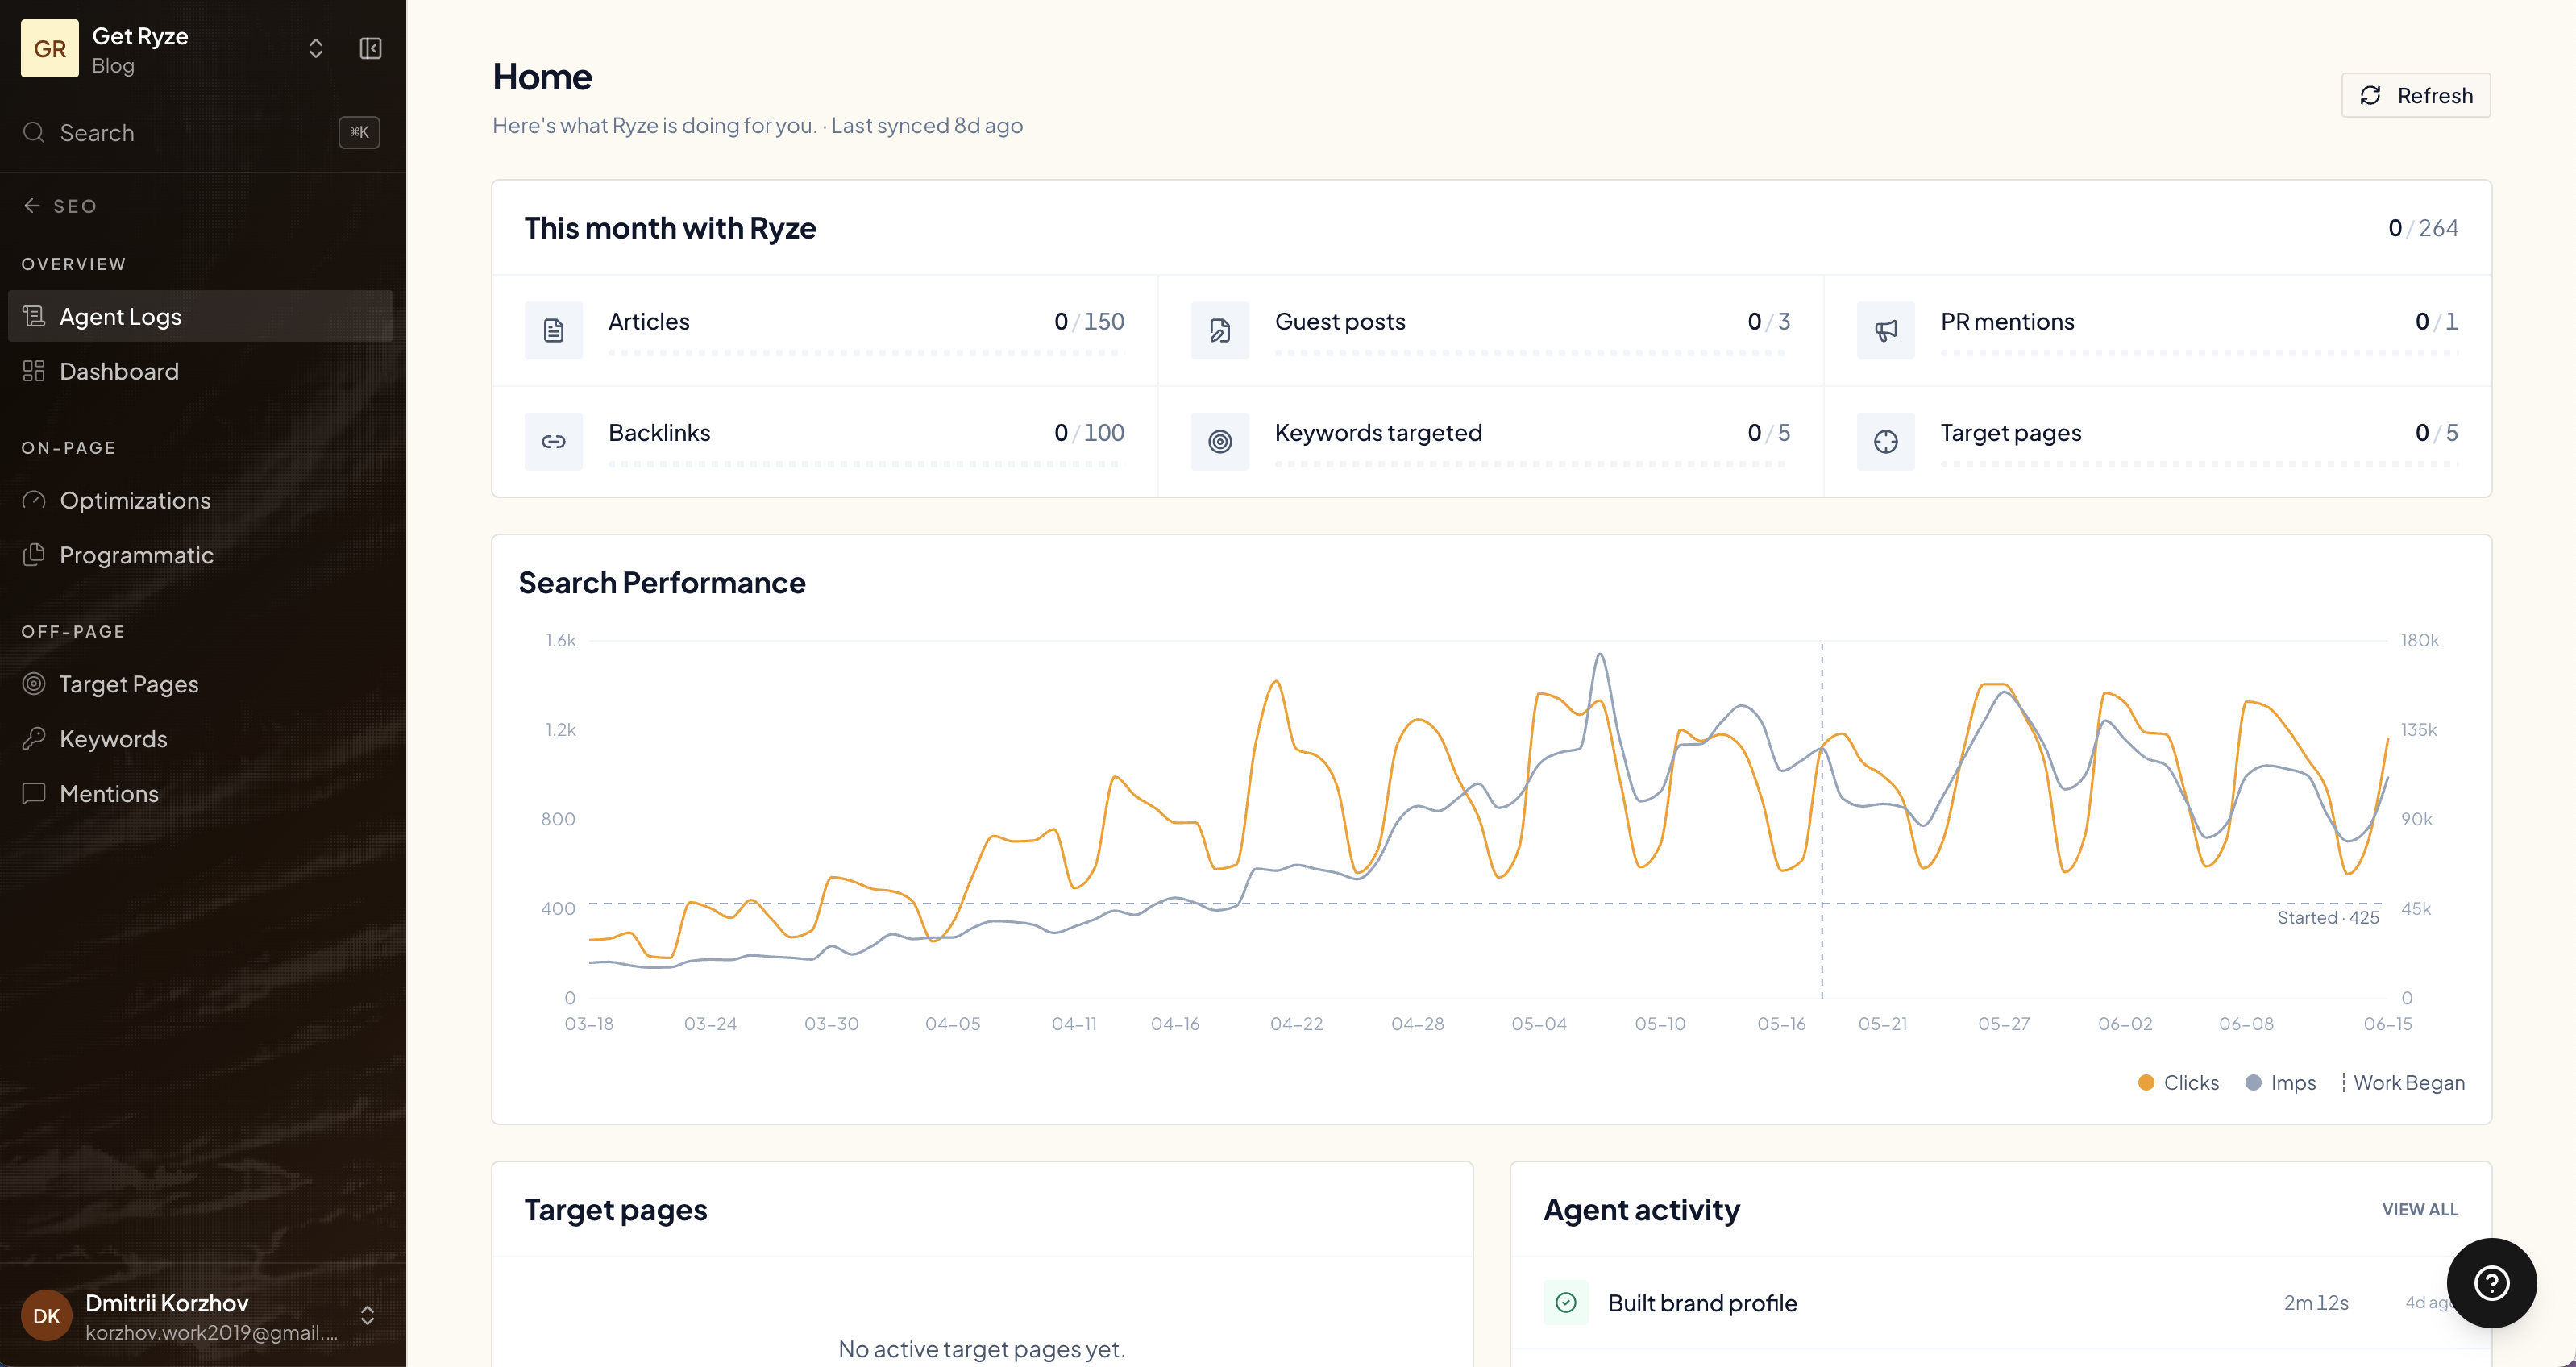Click the sidebar Search field

[x=200, y=132]
